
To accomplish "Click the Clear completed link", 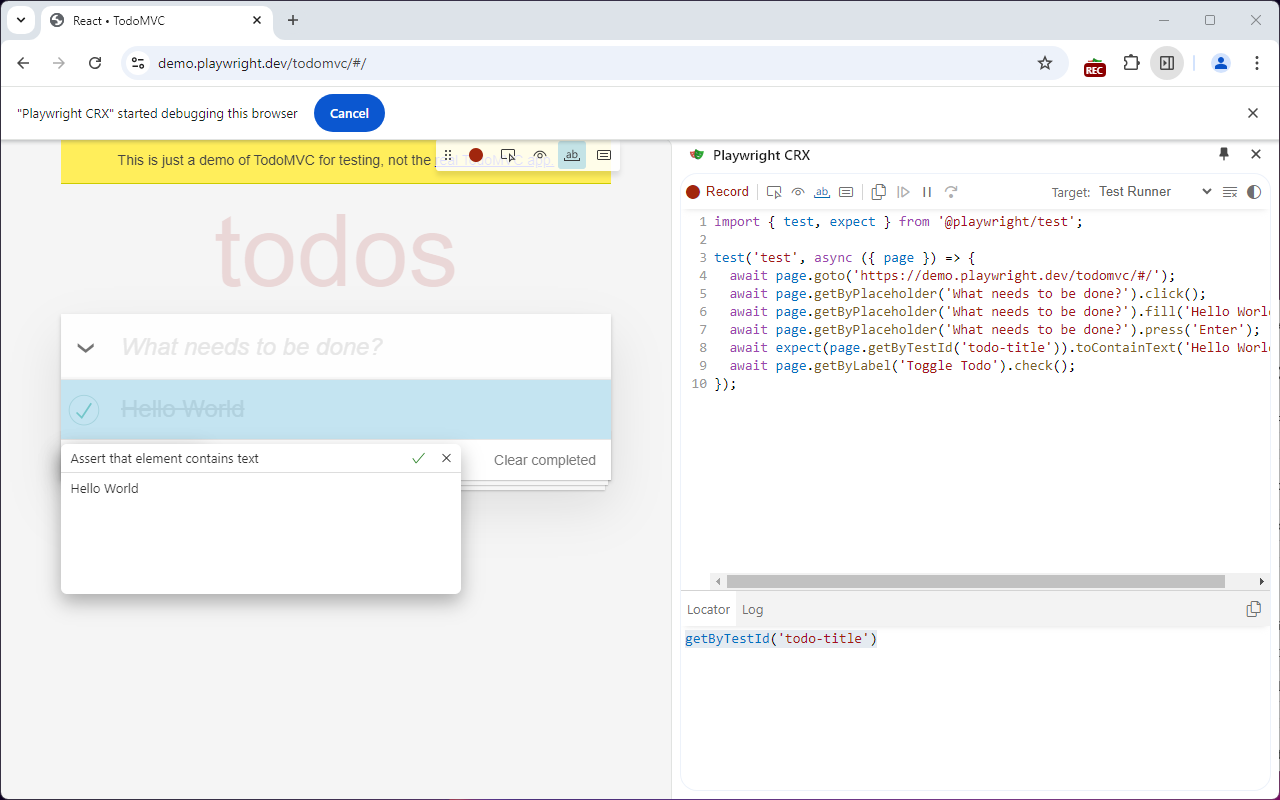I will (x=544, y=460).
